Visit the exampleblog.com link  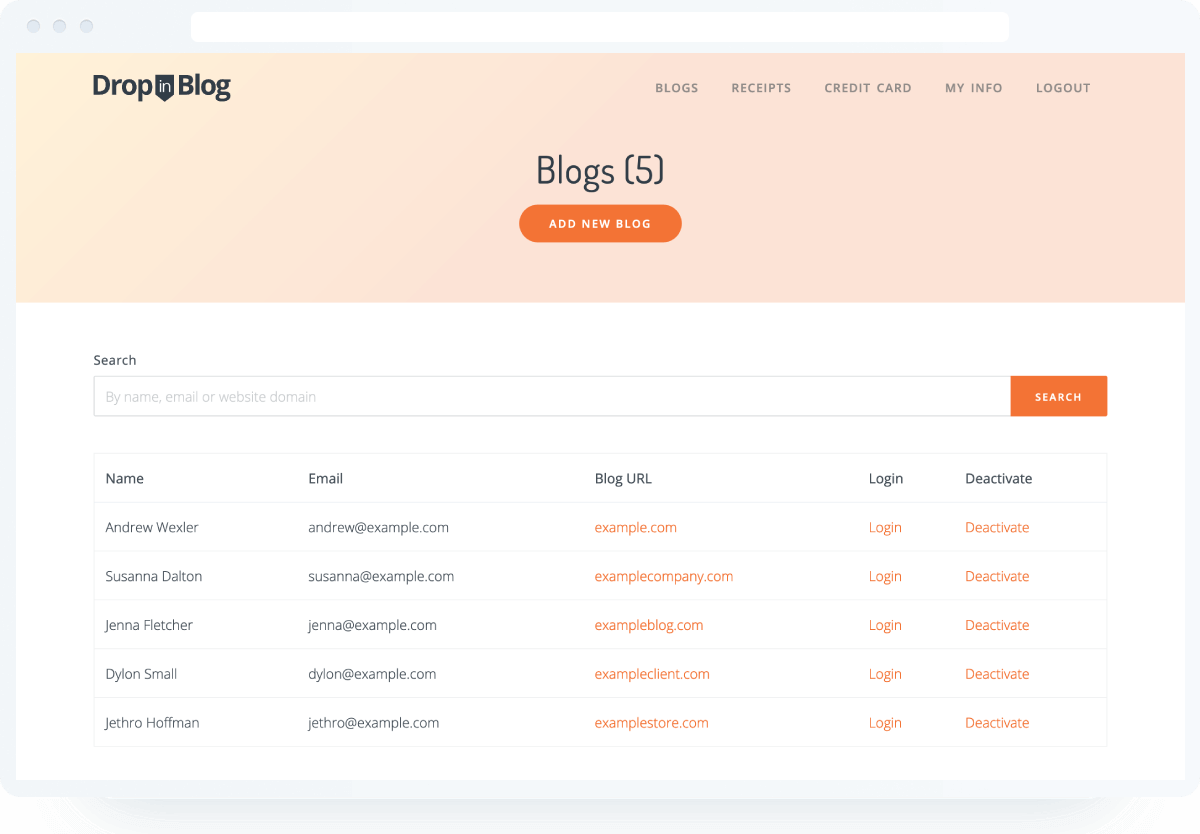click(648, 626)
